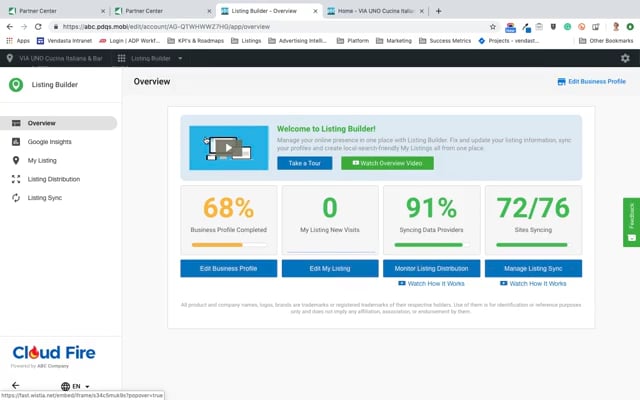Go to My Listing section
The image size is (640, 400).
[x=42, y=160]
